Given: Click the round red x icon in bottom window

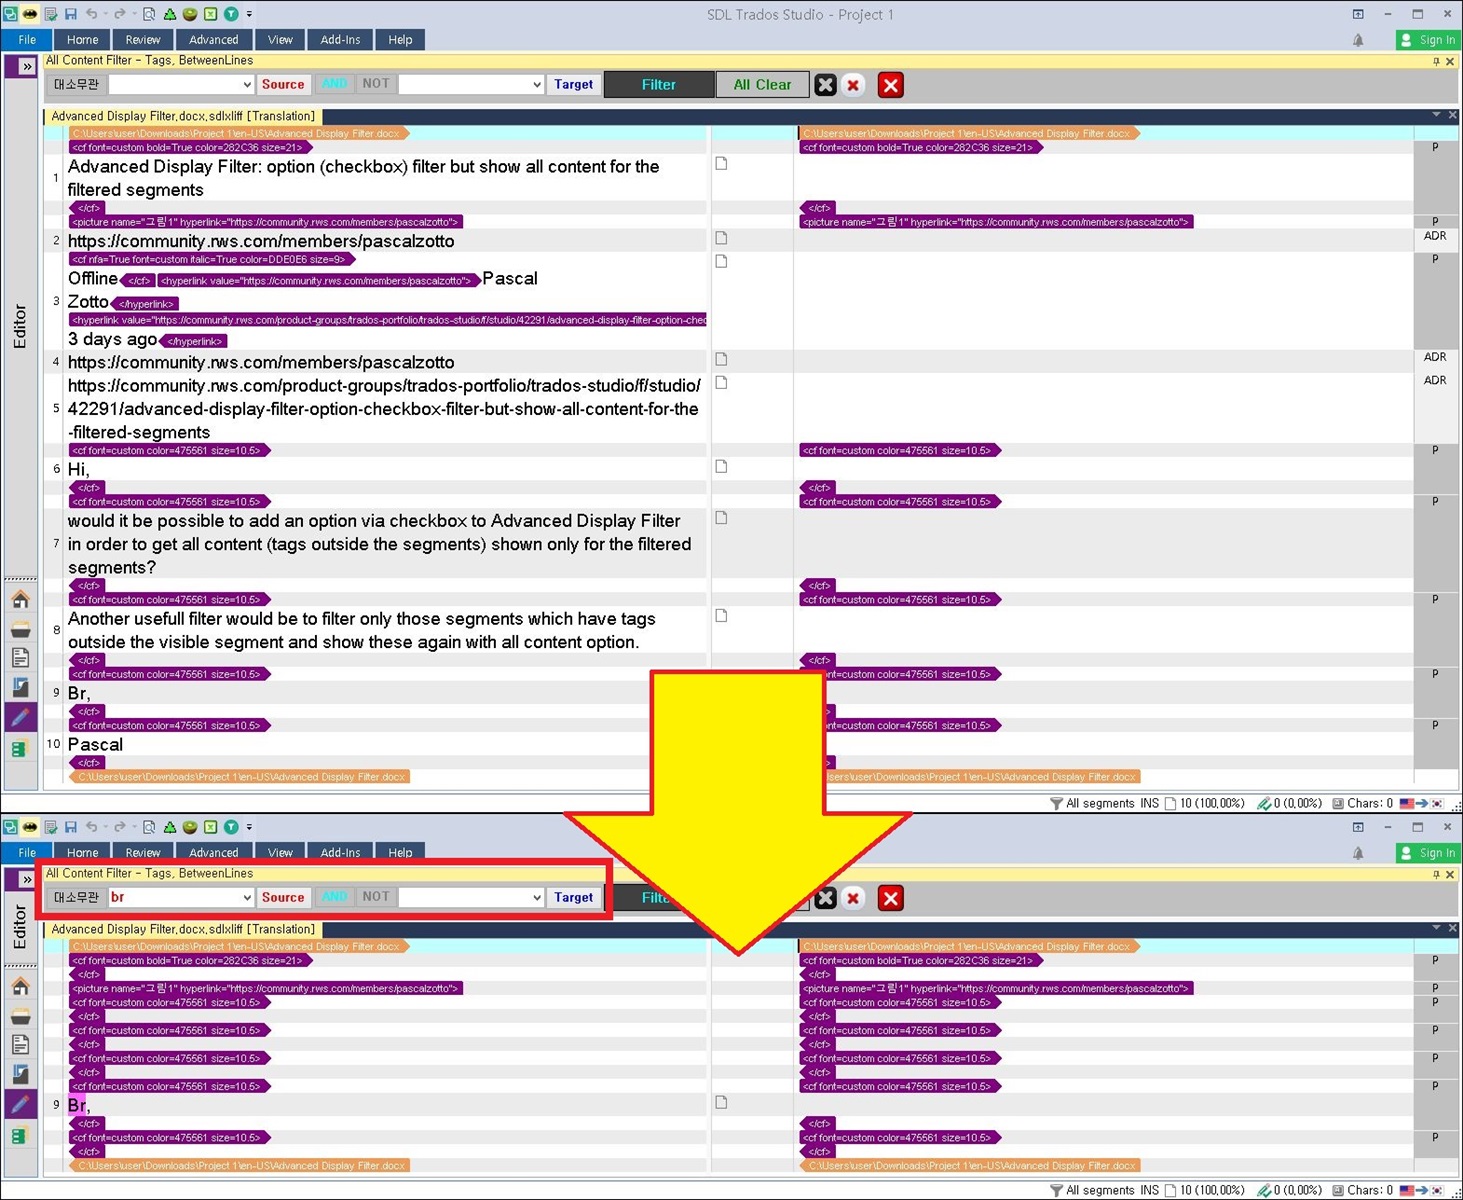Looking at the screenshot, I should (853, 898).
